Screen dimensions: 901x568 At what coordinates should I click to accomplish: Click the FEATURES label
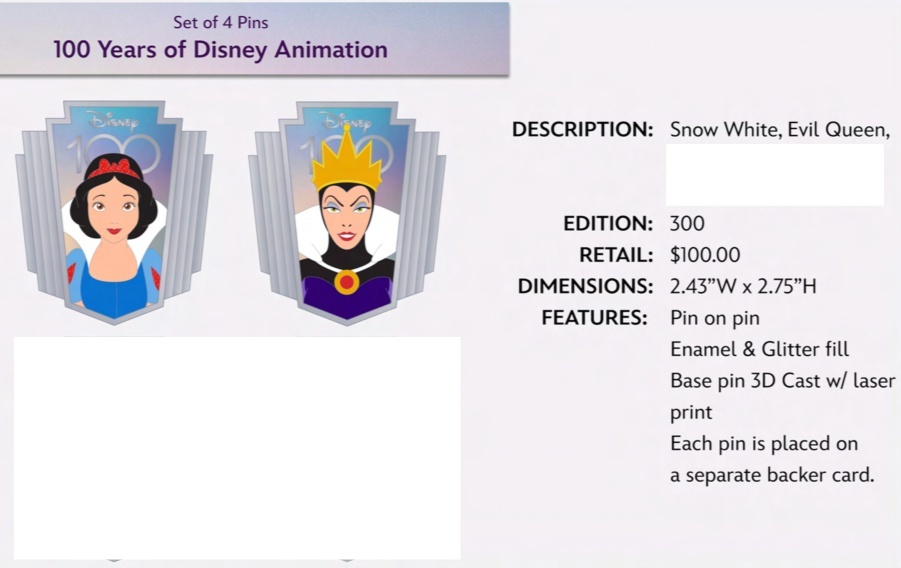pyautogui.click(x=595, y=317)
